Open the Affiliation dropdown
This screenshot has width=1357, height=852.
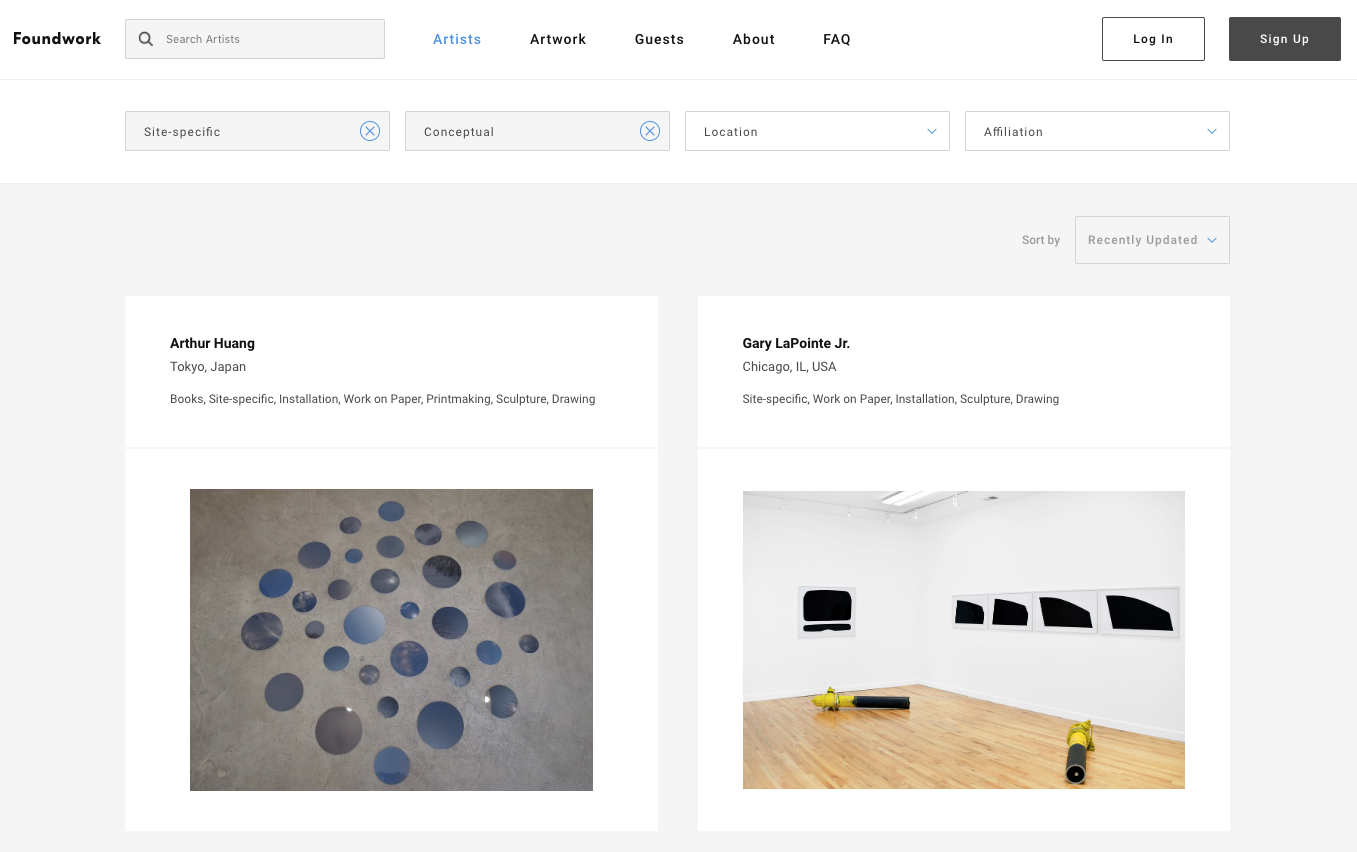coord(1097,131)
